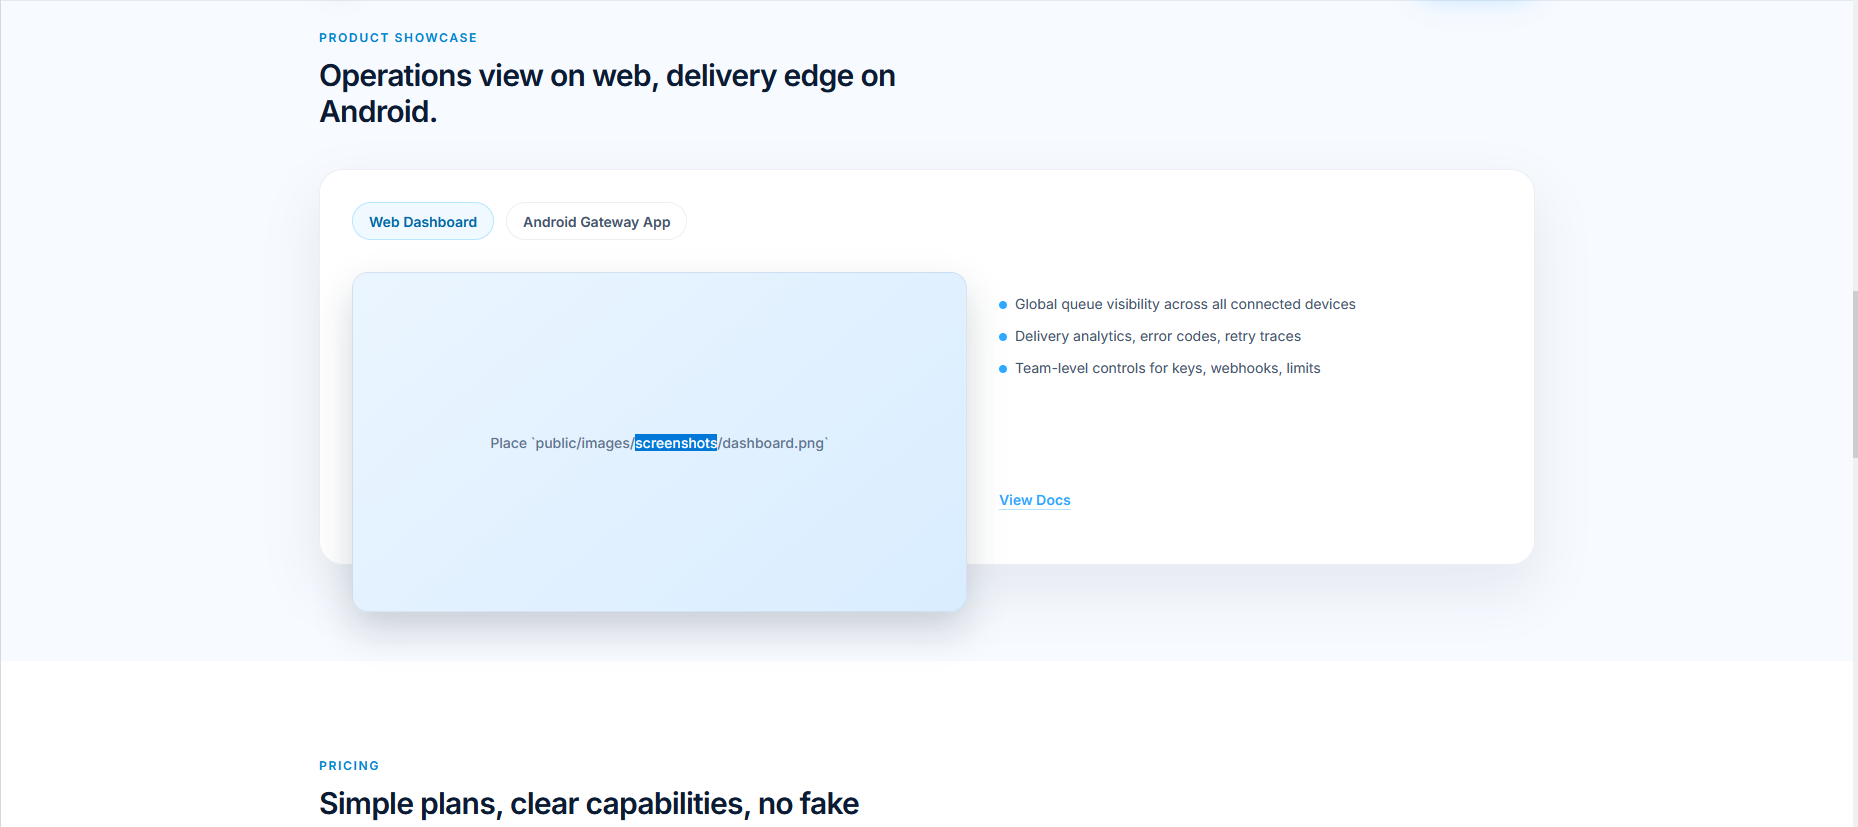1858x827 pixels.
Task: Follow the View Docs link
Action: (1034, 500)
